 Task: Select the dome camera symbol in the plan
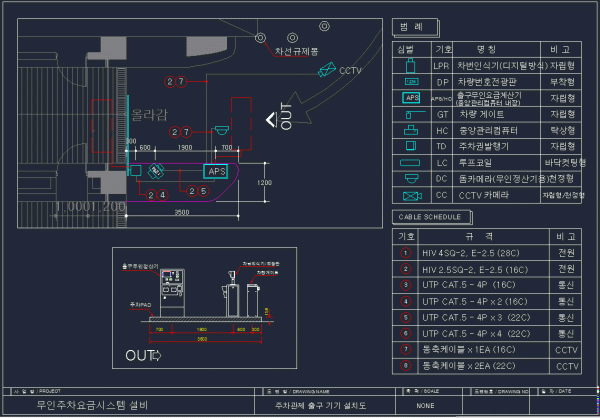click(x=222, y=129)
